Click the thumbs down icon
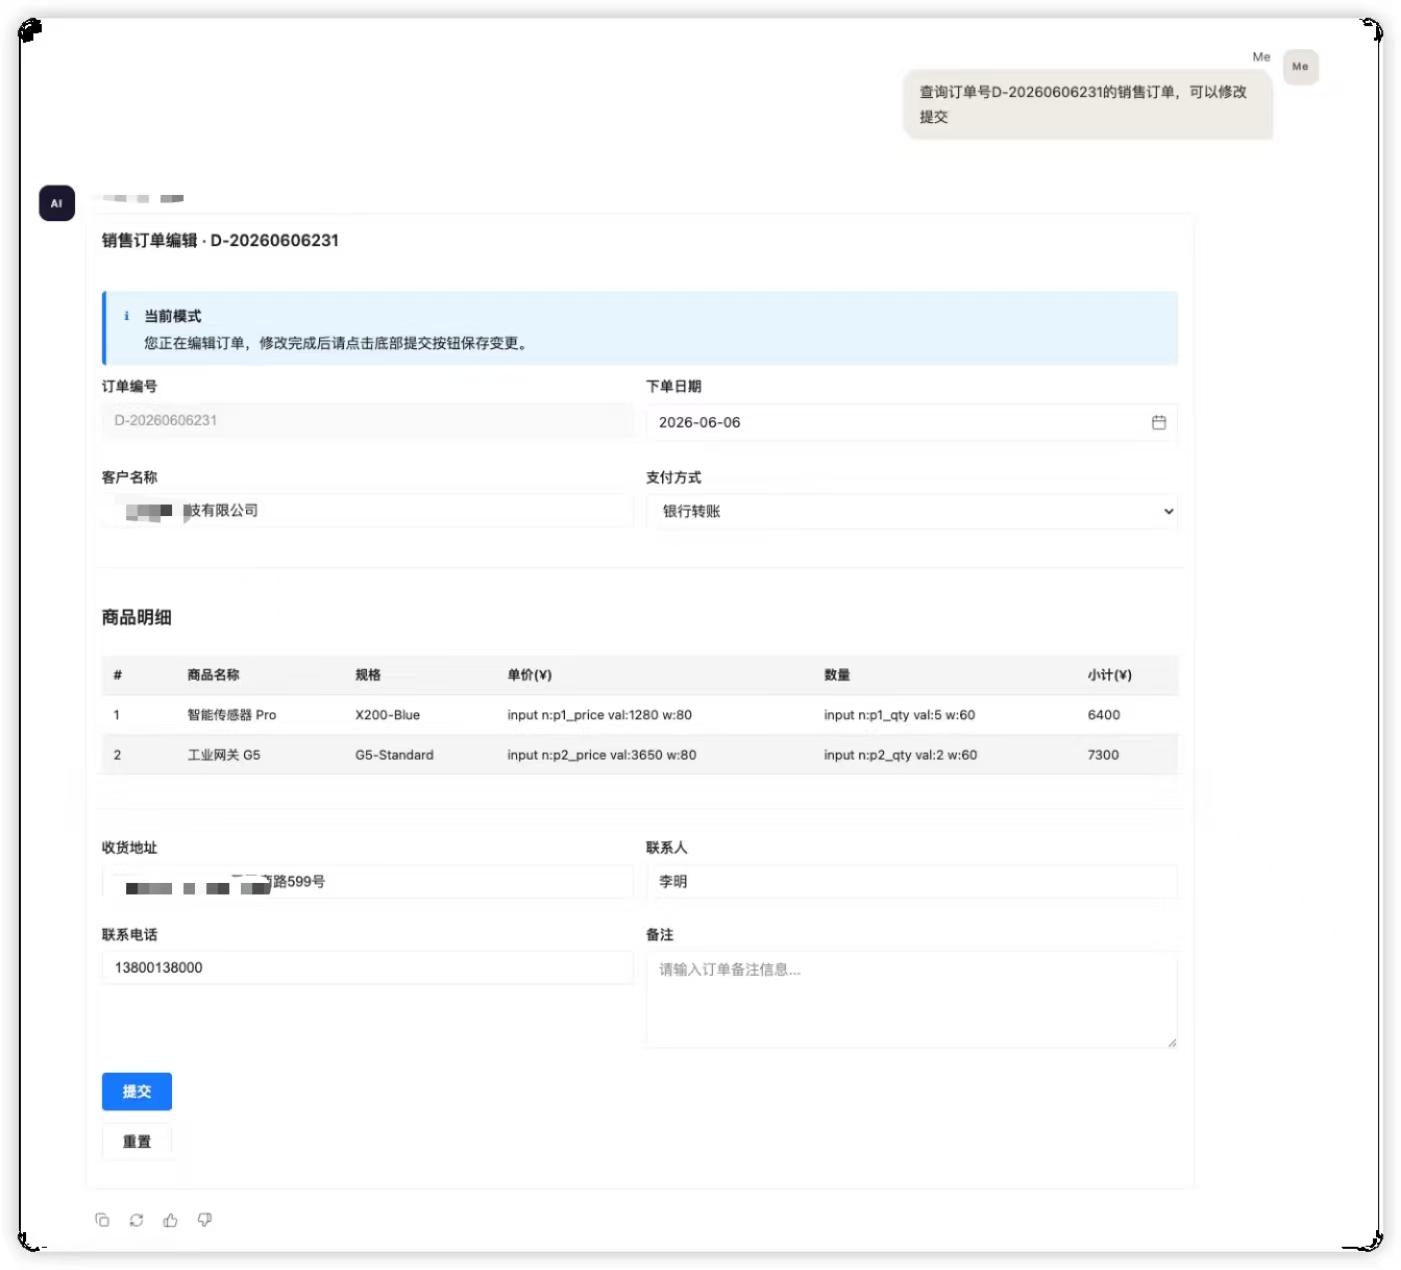1401x1270 pixels. pyautogui.click(x=204, y=1219)
